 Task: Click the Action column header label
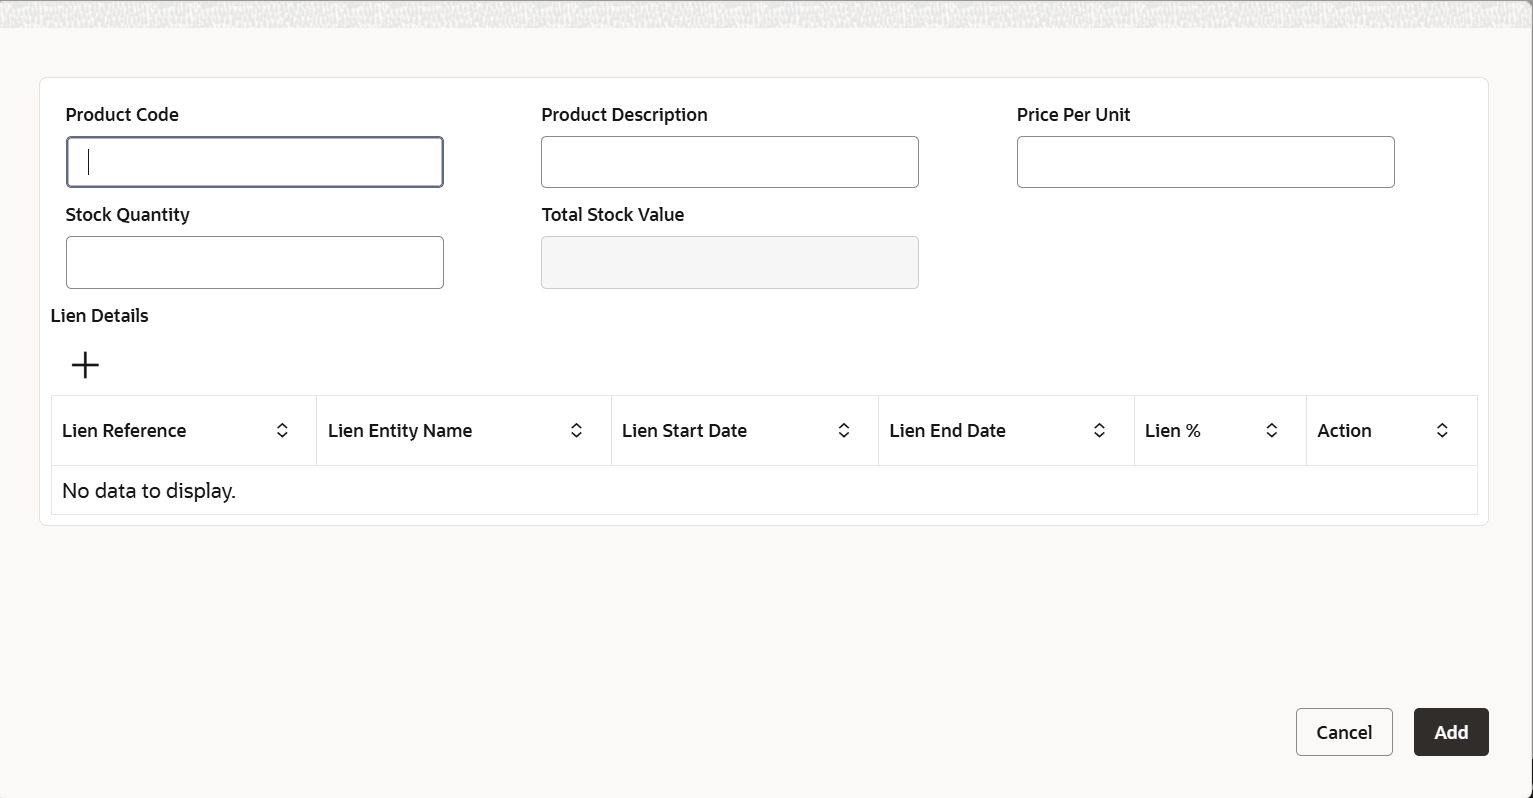tap(1344, 431)
